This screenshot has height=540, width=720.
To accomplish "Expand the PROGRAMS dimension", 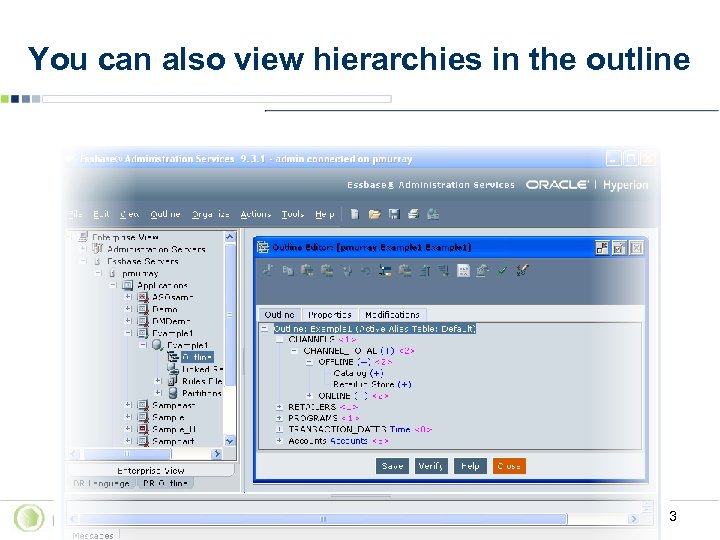I will [279, 418].
